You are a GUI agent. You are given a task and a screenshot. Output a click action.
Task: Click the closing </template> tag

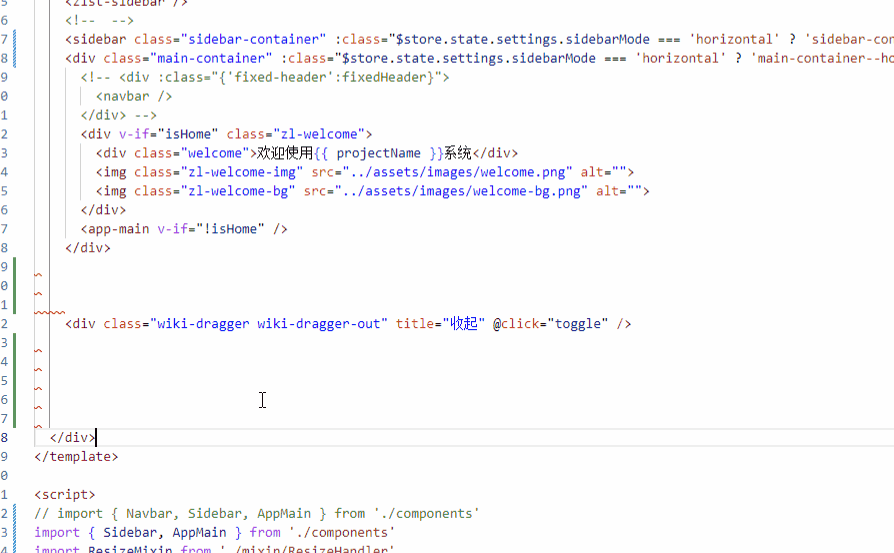[x=76, y=457]
